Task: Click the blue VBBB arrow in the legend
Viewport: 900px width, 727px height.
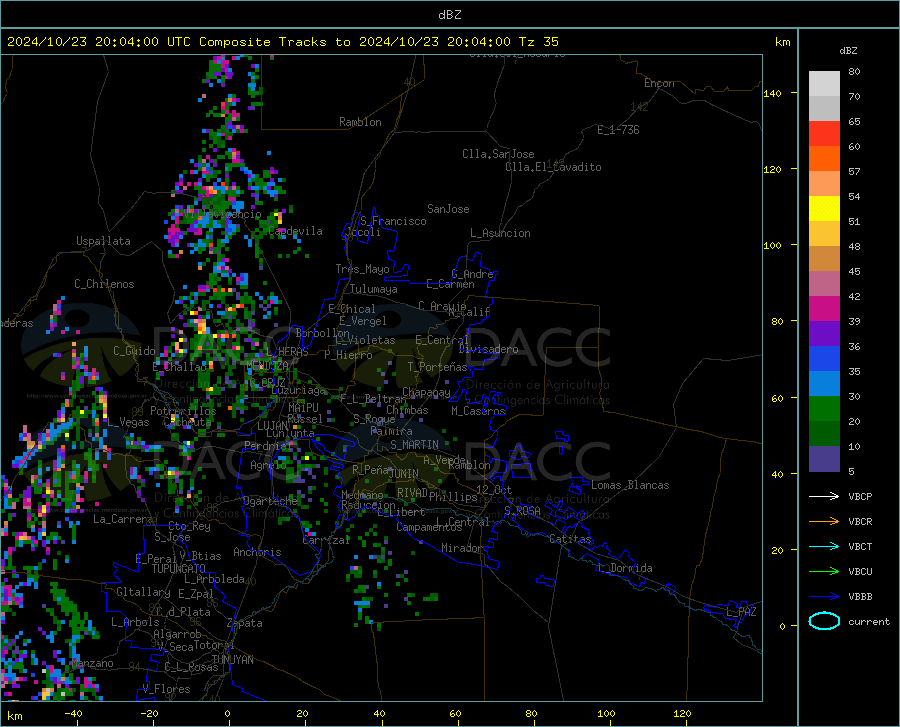Action: tap(824, 596)
